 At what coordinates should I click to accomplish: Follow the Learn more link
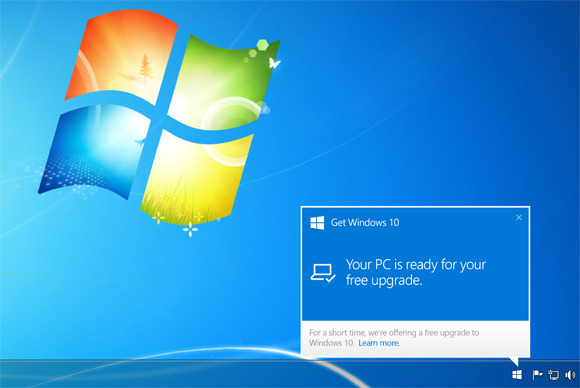pyautogui.click(x=379, y=343)
